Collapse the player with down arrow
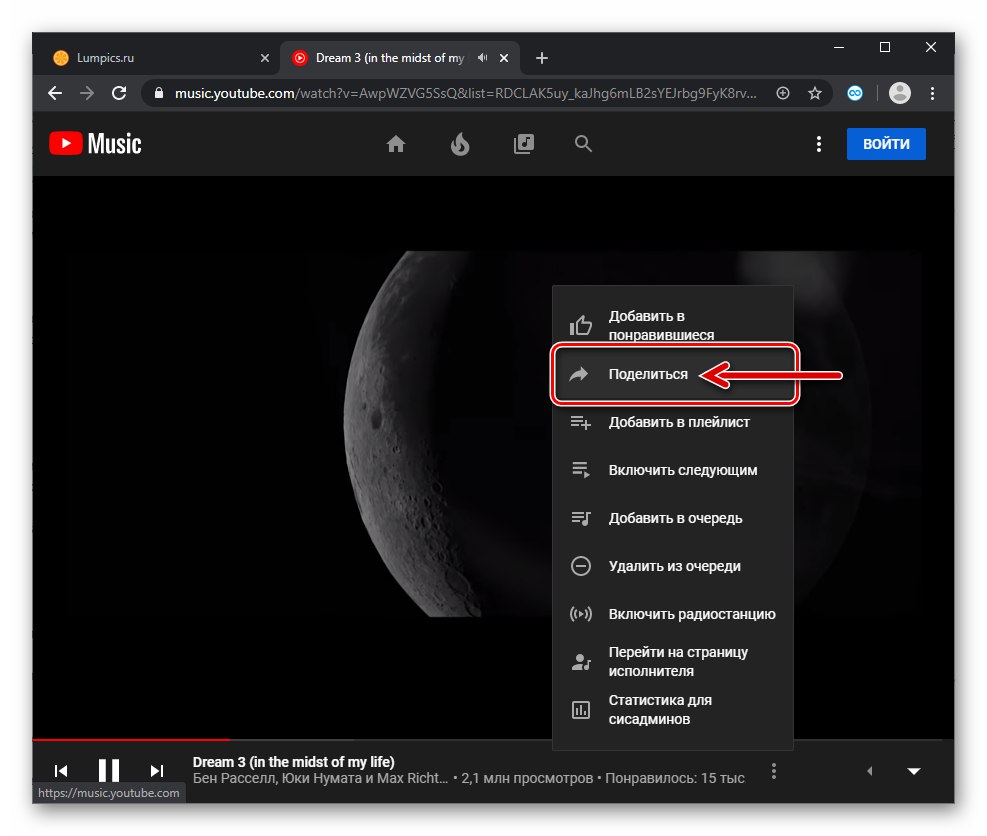 [x=914, y=771]
